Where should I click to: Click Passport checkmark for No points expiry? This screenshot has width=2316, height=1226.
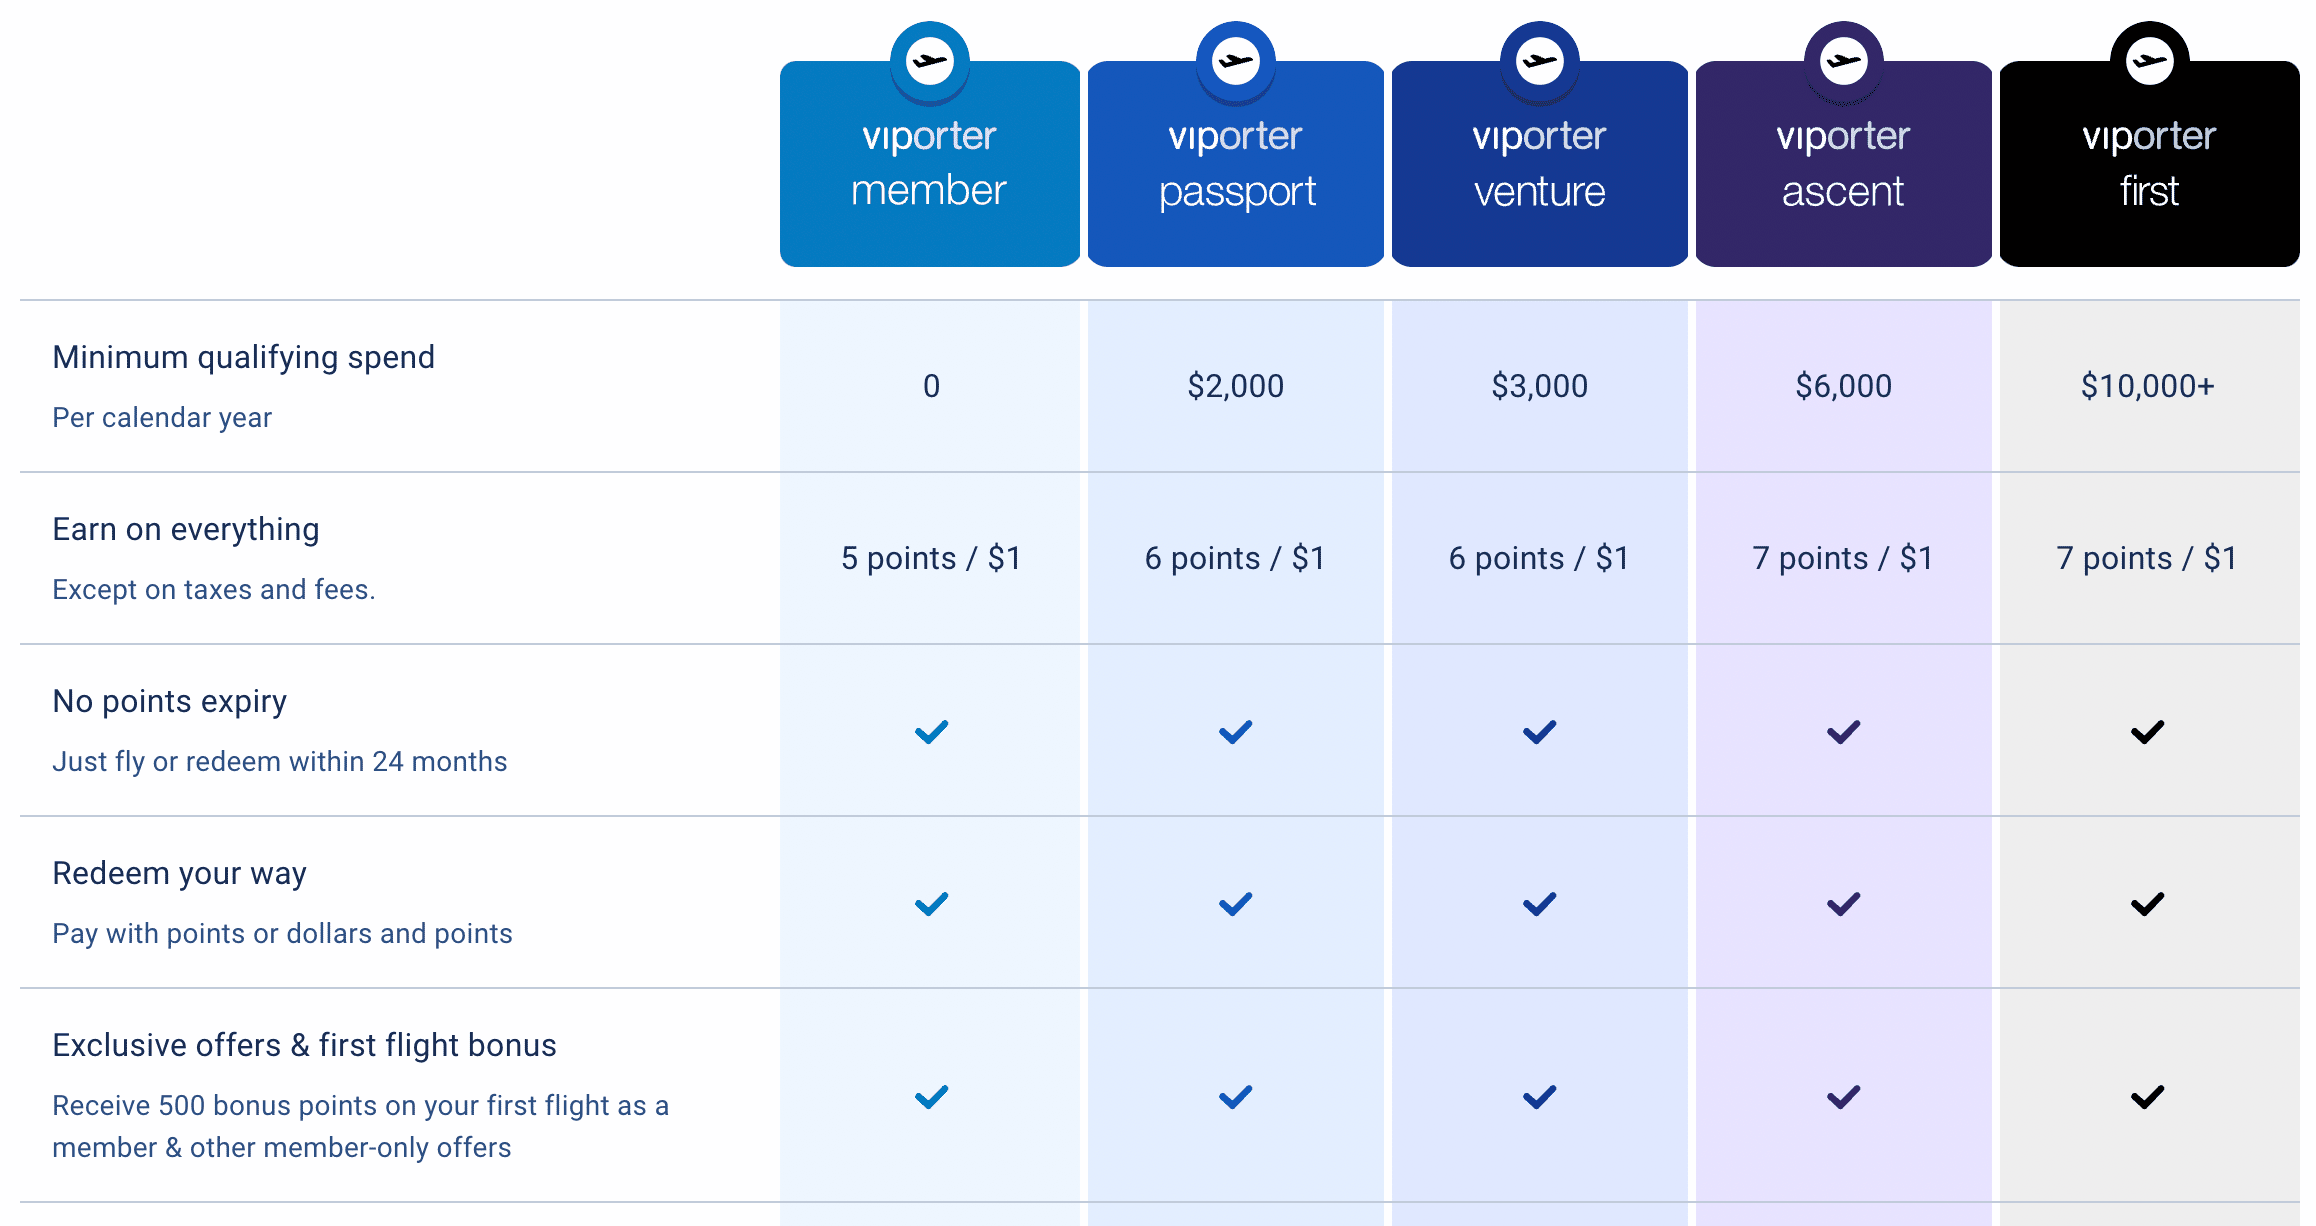(x=1236, y=732)
